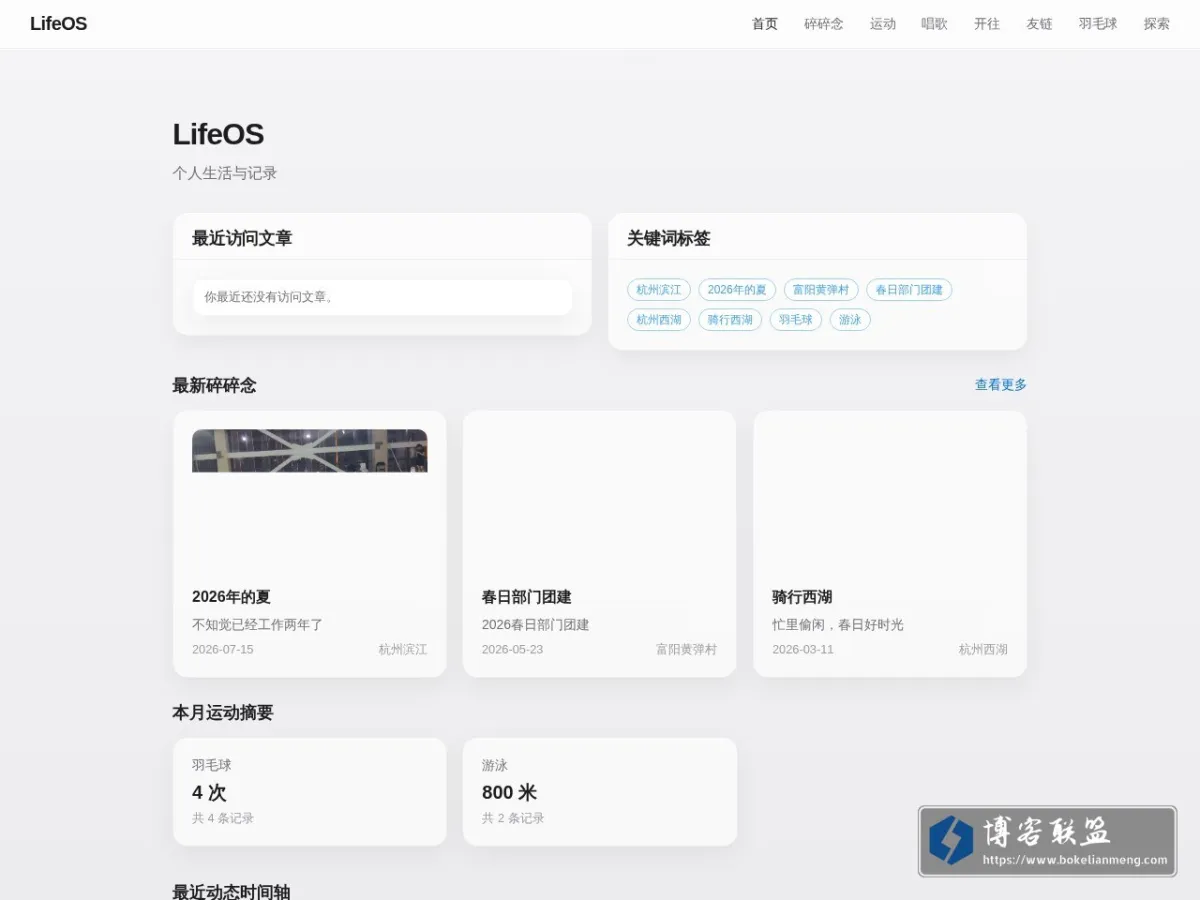The height and width of the screenshot is (900, 1200).
Task: Click the 共 2 条记录 text
Action: (x=513, y=818)
